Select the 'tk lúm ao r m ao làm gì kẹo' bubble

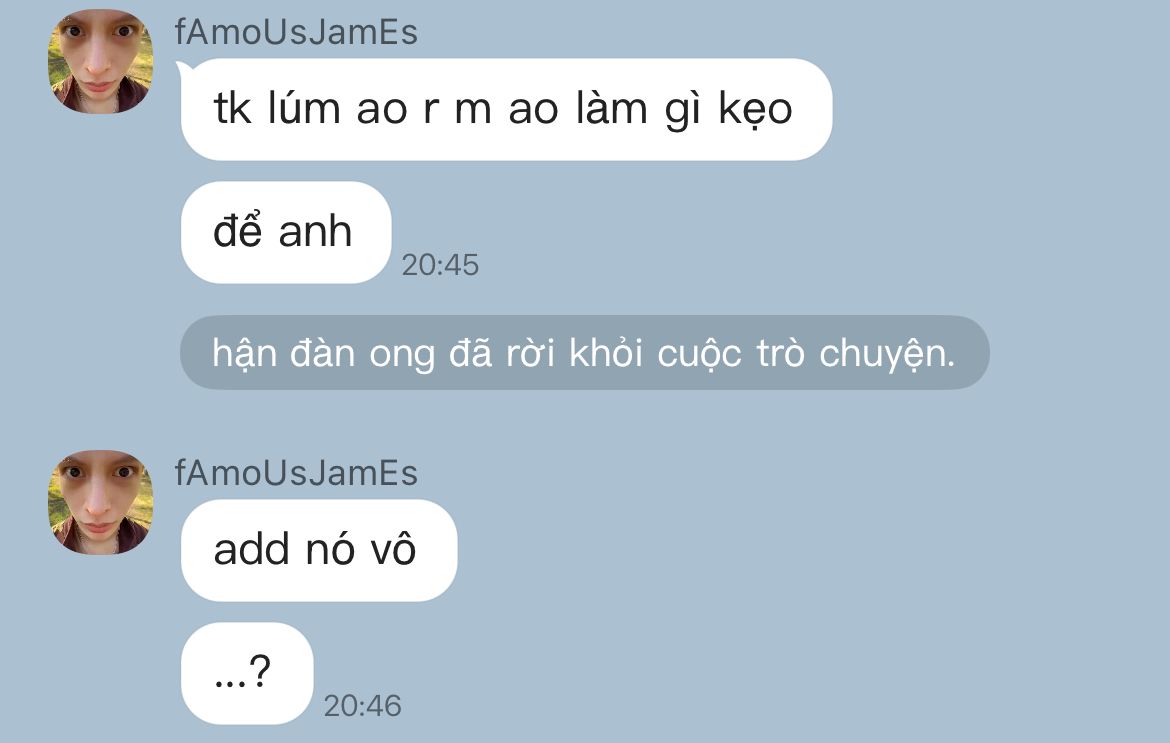click(506, 110)
